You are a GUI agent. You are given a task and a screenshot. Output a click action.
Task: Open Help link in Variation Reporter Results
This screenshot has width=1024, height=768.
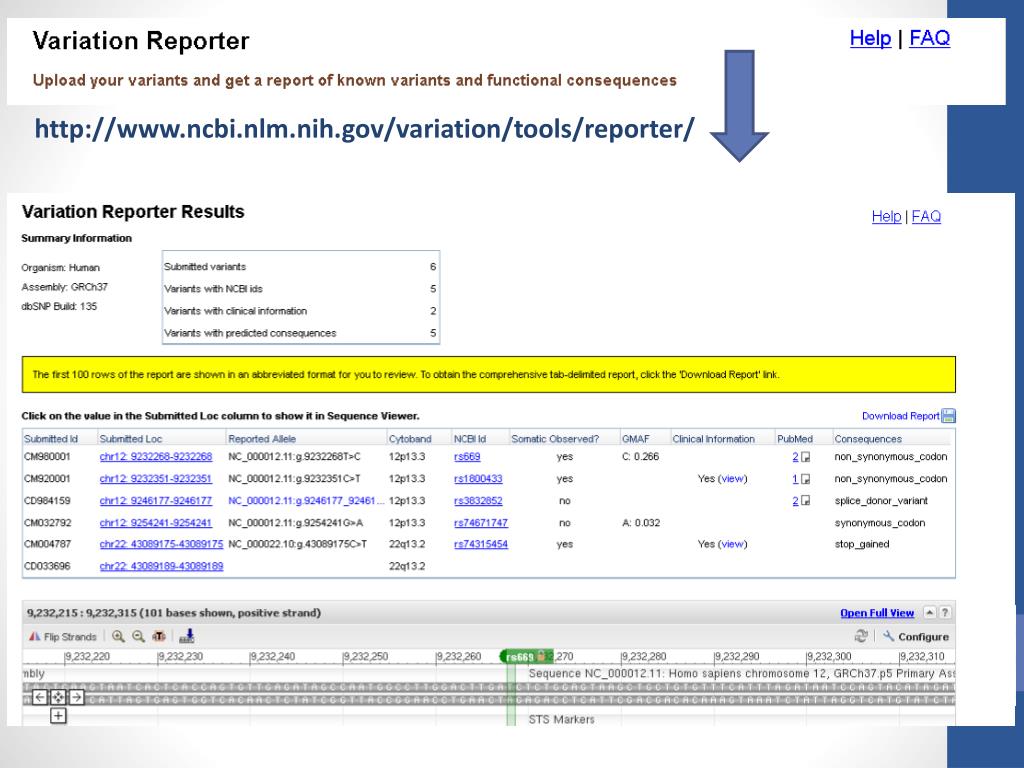886,216
